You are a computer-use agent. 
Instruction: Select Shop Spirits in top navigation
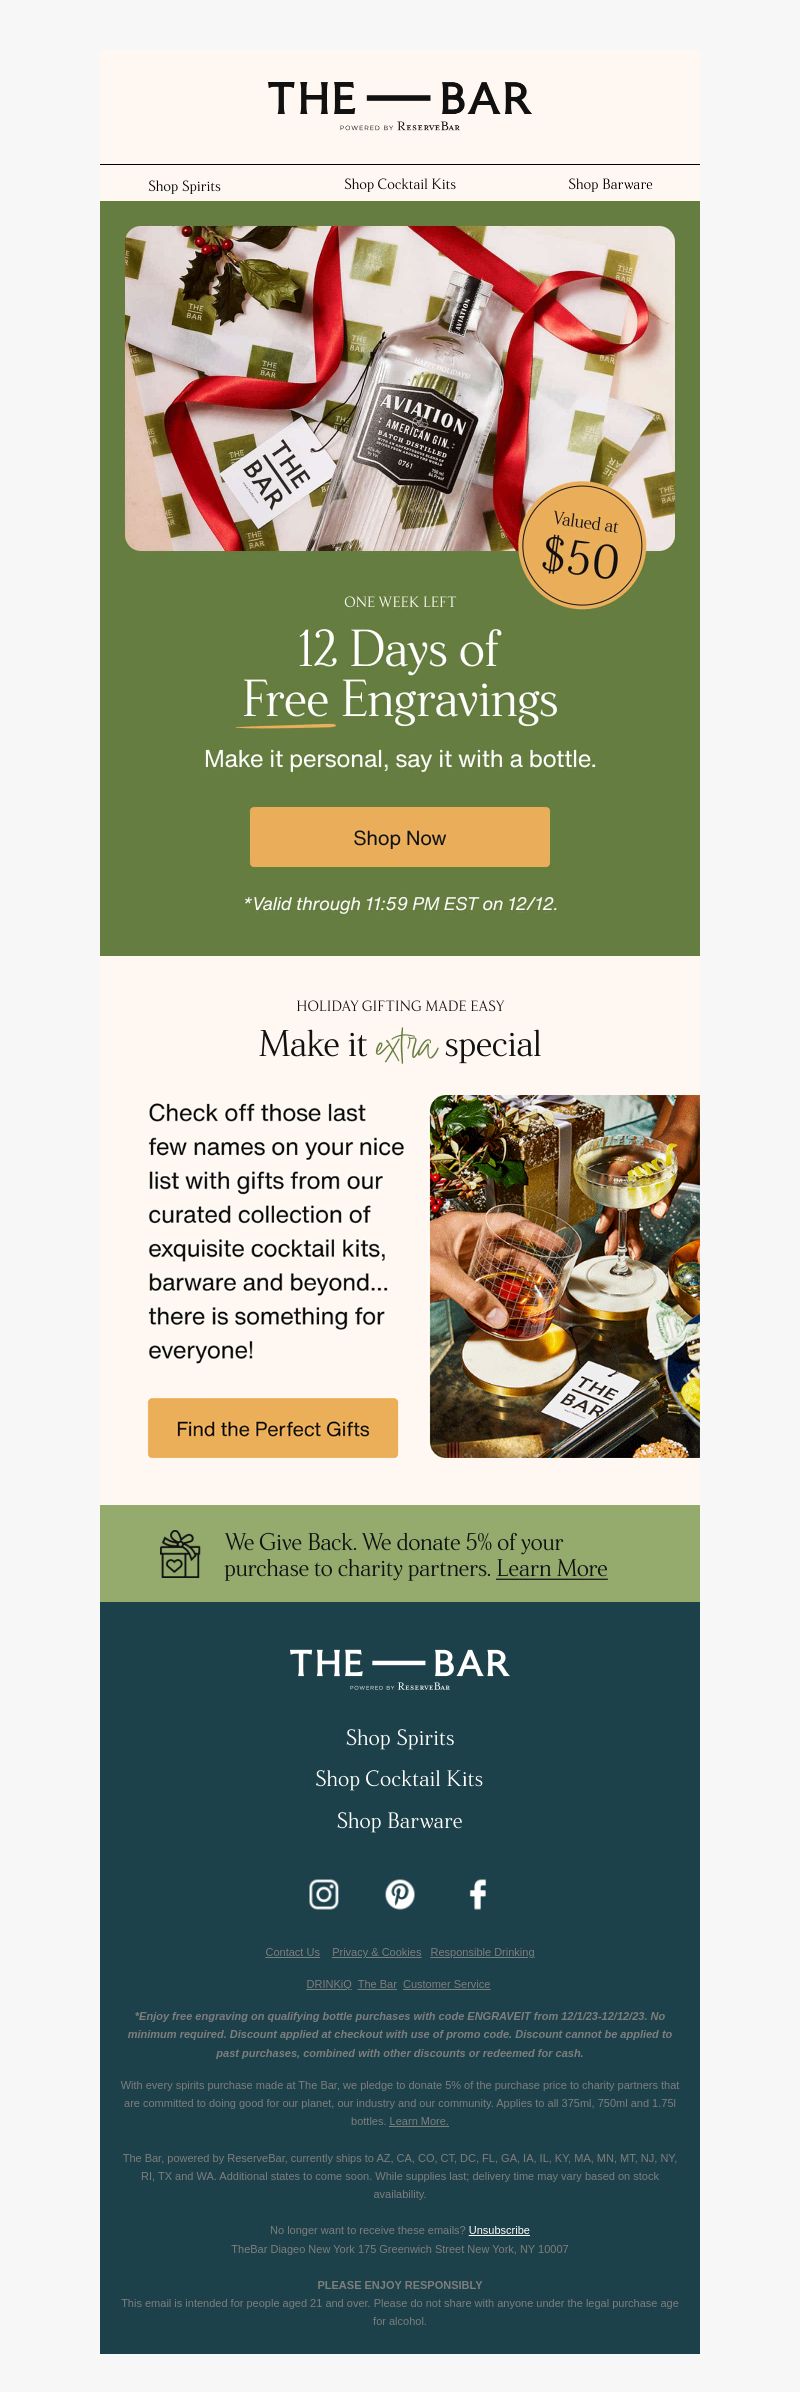pos(184,186)
